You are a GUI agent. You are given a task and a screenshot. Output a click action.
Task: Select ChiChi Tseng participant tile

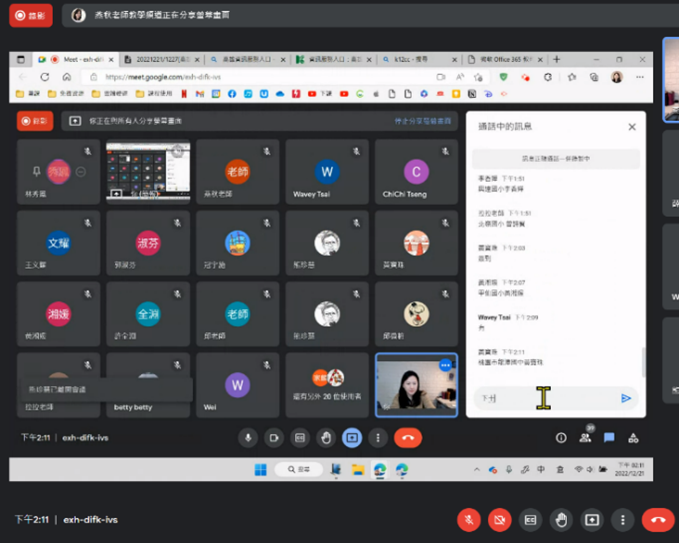point(416,172)
